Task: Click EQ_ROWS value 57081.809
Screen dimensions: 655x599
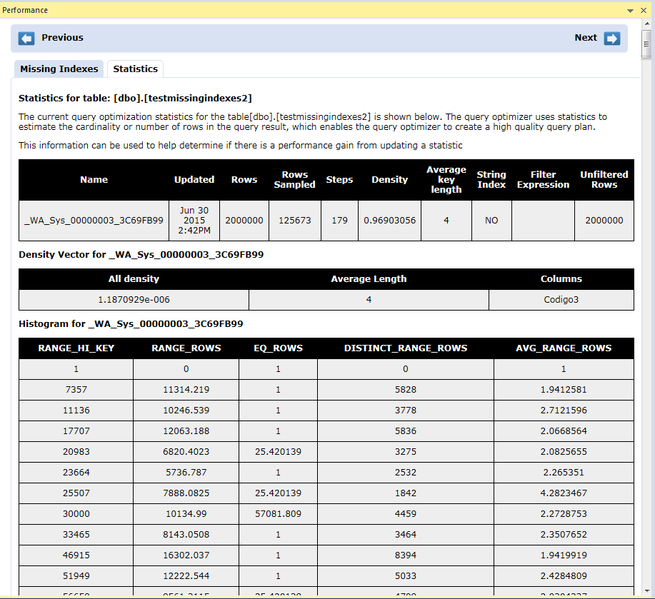Action: point(278,514)
